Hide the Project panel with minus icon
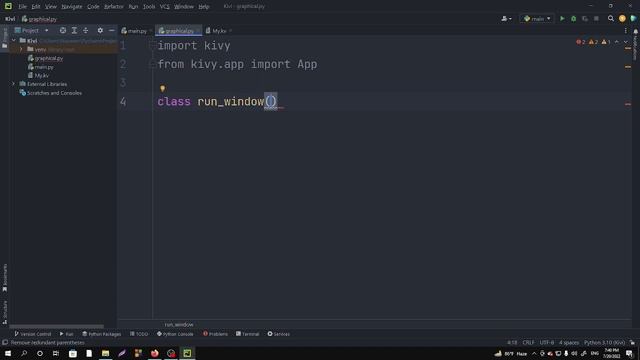Image resolution: width=640 pixels, height=360 pixels. tap(111, 31)
